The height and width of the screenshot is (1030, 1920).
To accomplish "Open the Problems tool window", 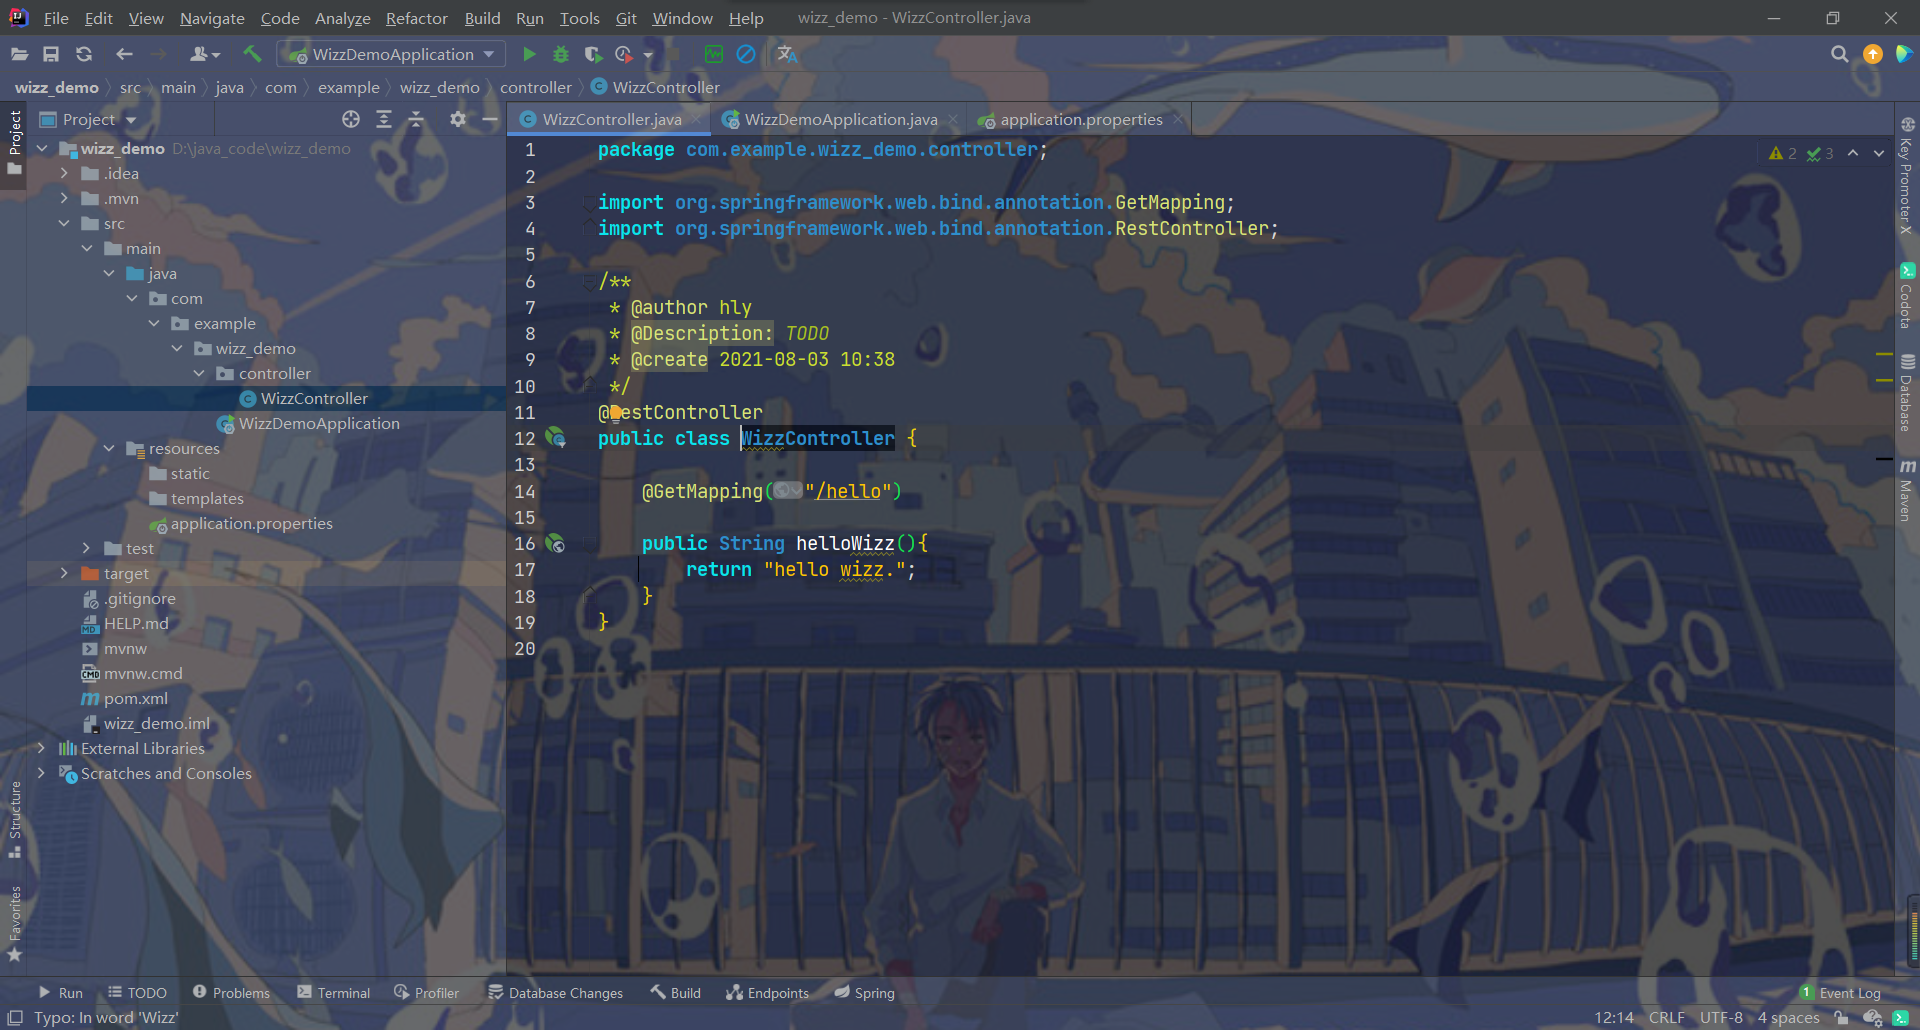I will [231, 993].
